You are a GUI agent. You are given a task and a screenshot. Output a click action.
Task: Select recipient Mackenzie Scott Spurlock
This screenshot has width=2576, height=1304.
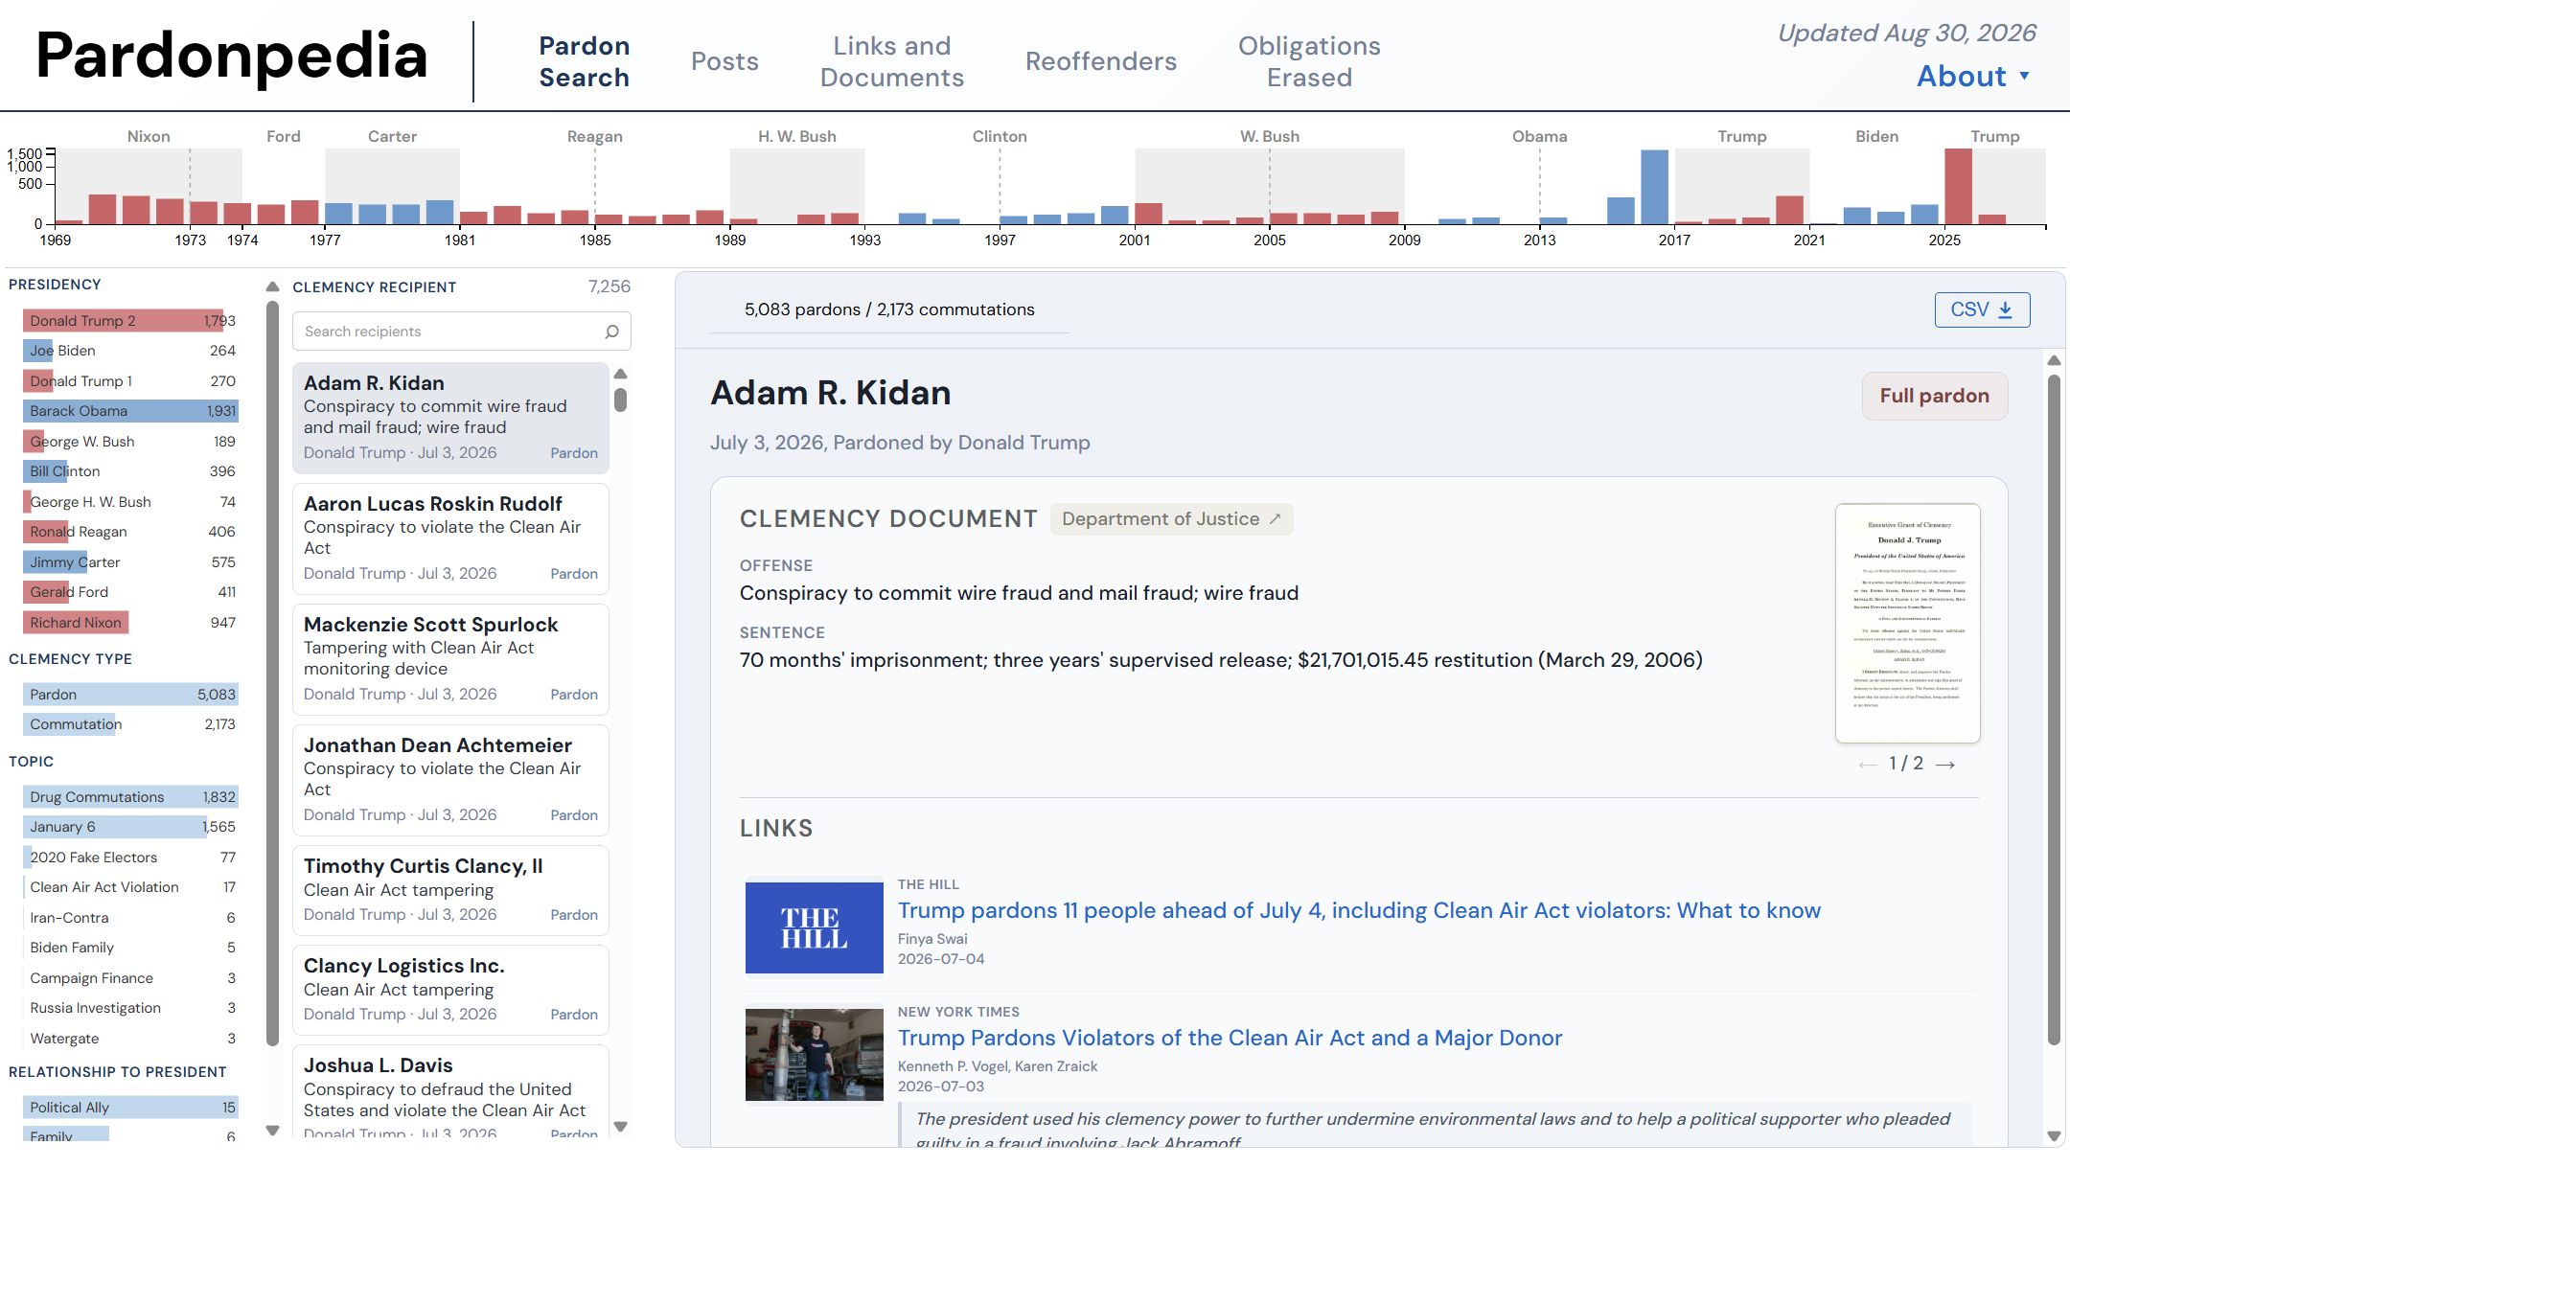pos(450,660)
